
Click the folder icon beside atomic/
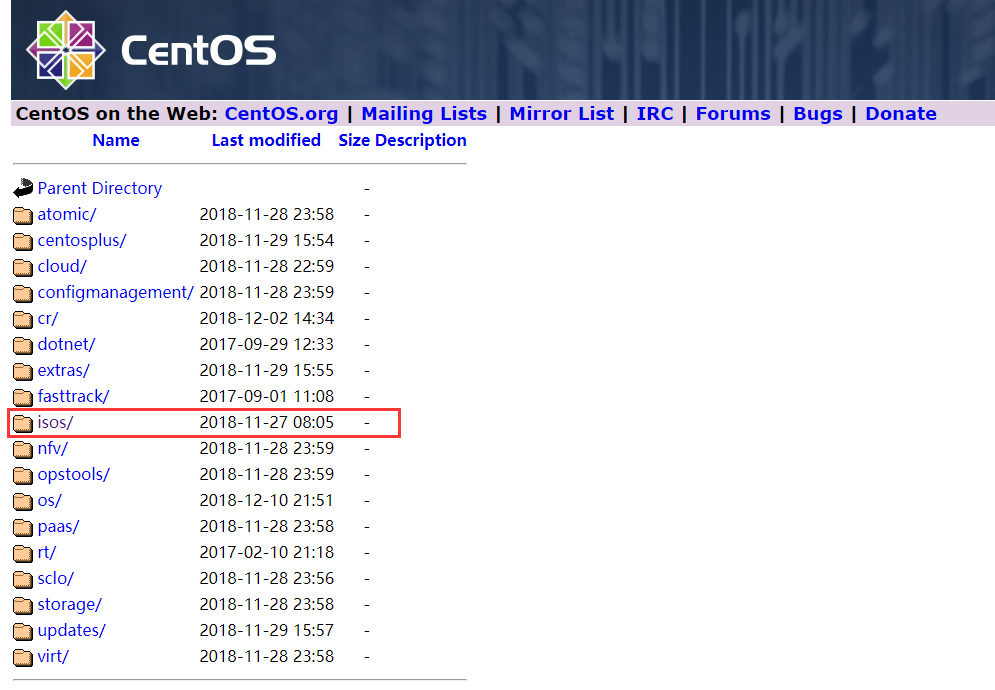click(x=23, y=215)
